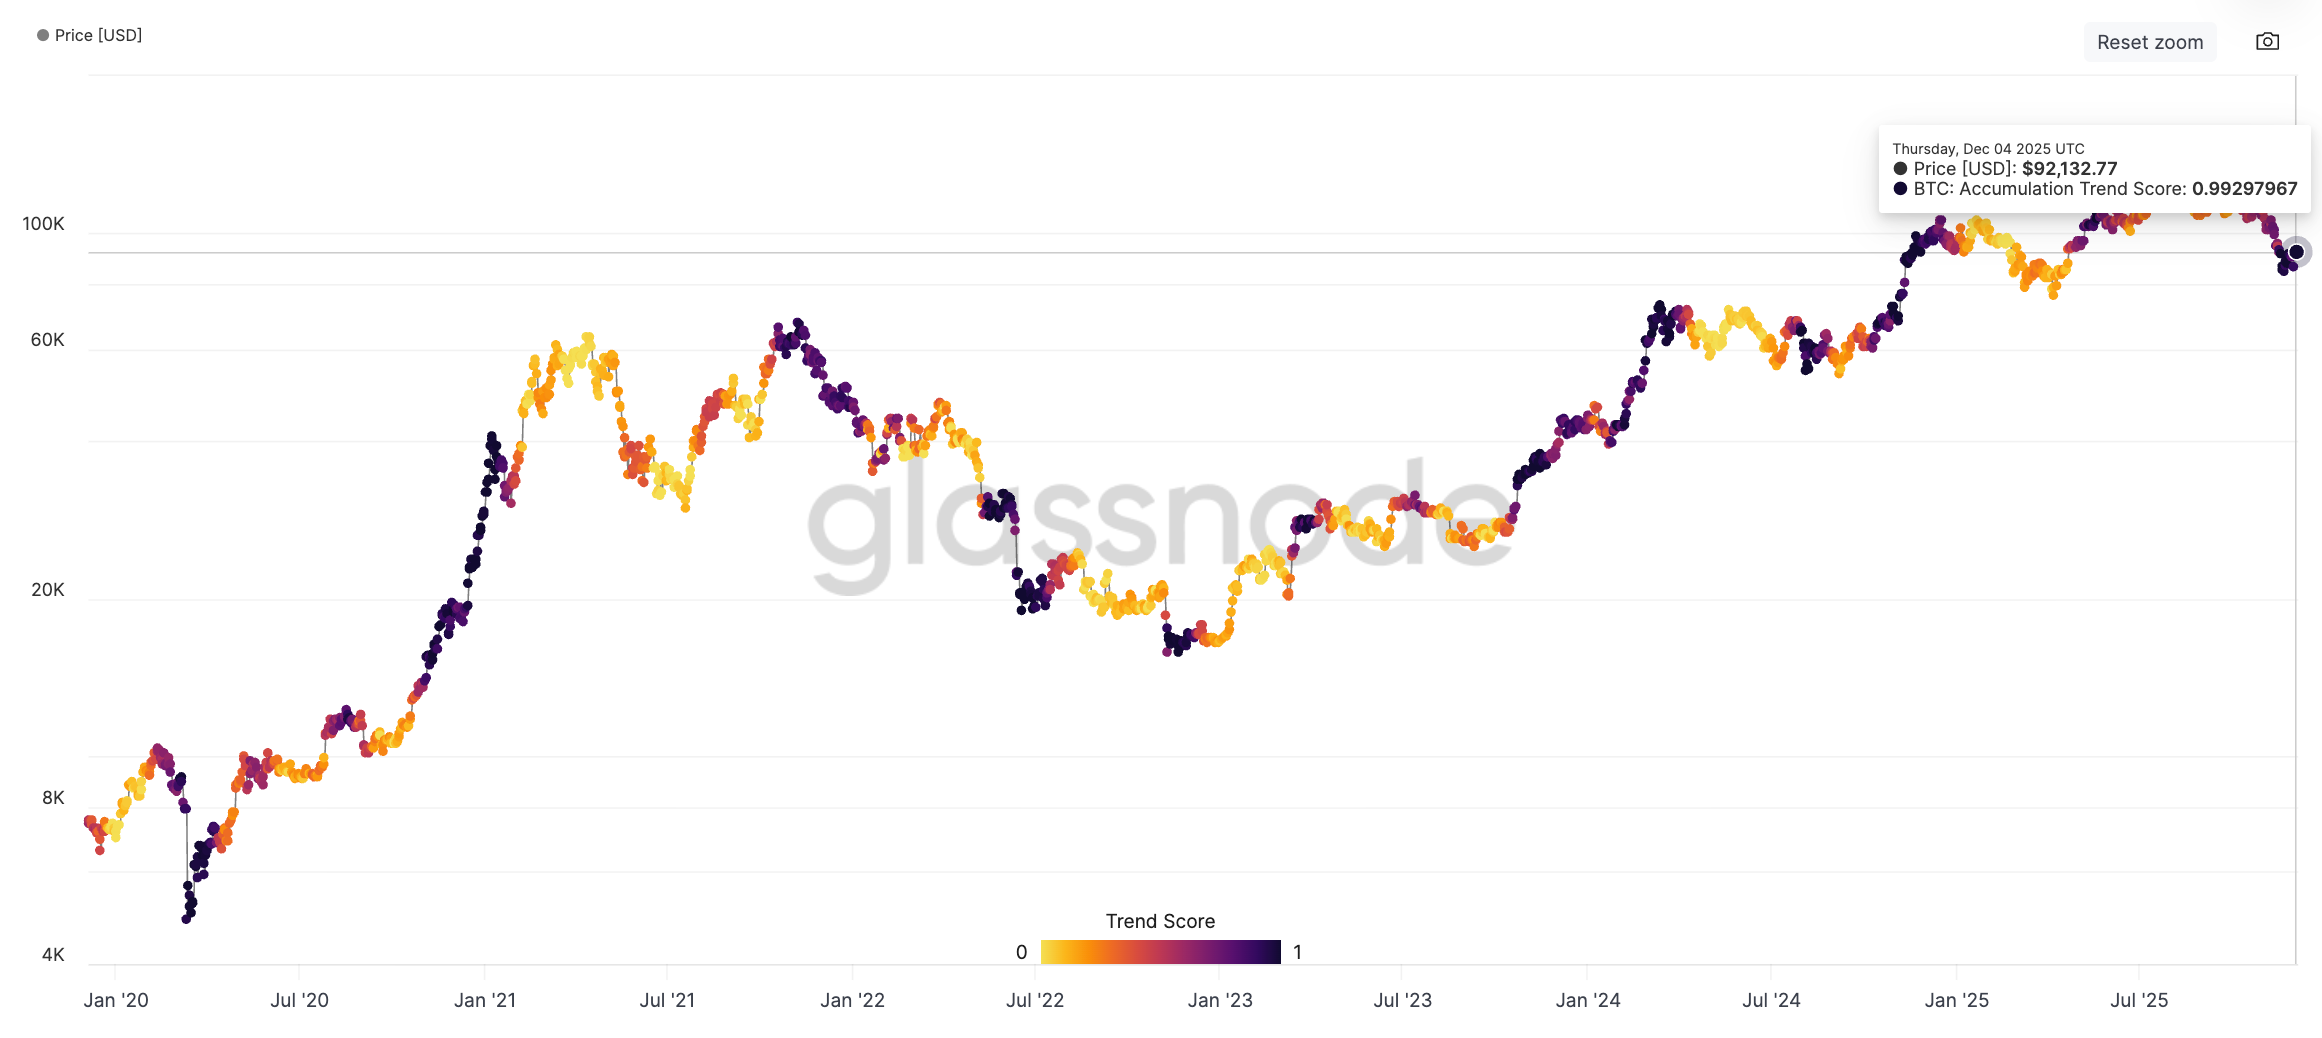2322x1038 pixels.
Task: Click the dark BTC Accumulation Trend Score dot
Action: pyautogui.click(x=1899, y=189)
